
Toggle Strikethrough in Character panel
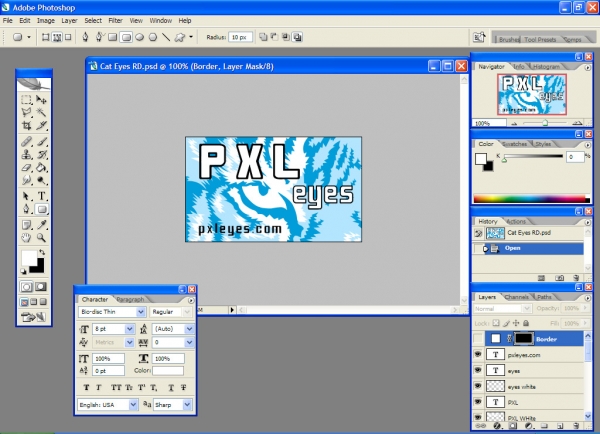184,388
